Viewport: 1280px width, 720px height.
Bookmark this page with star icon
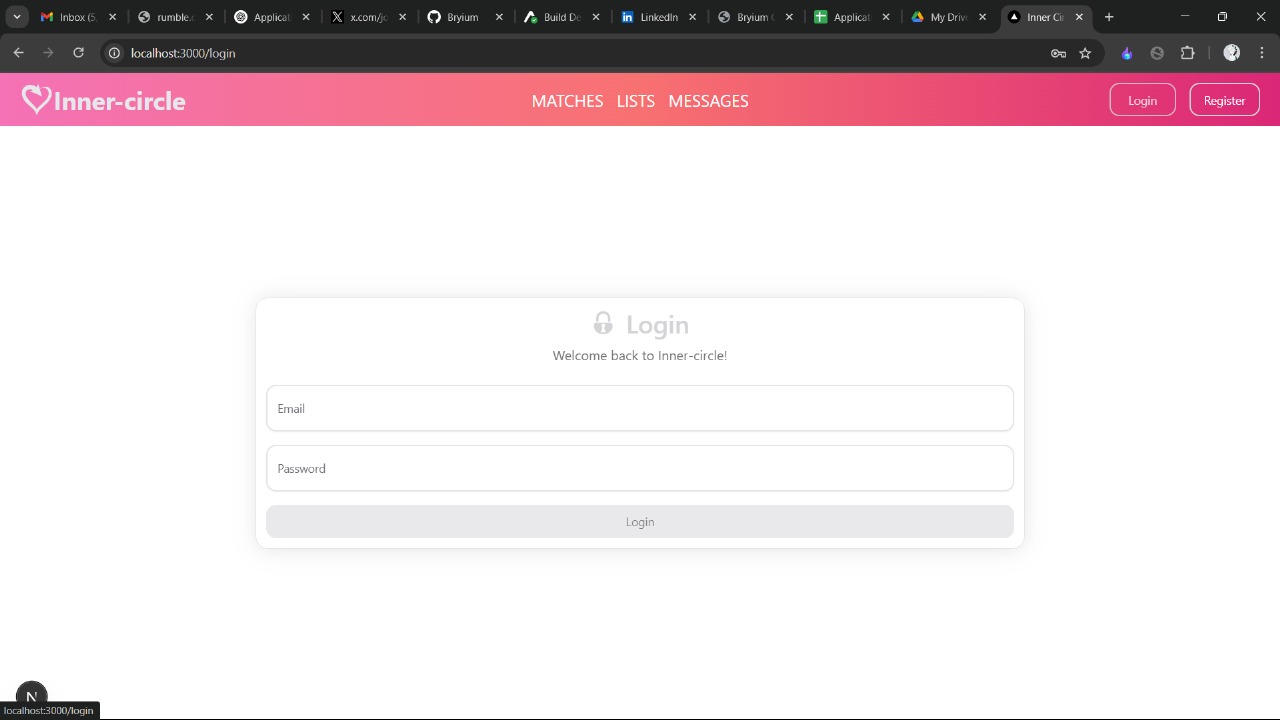point(1085,53)
